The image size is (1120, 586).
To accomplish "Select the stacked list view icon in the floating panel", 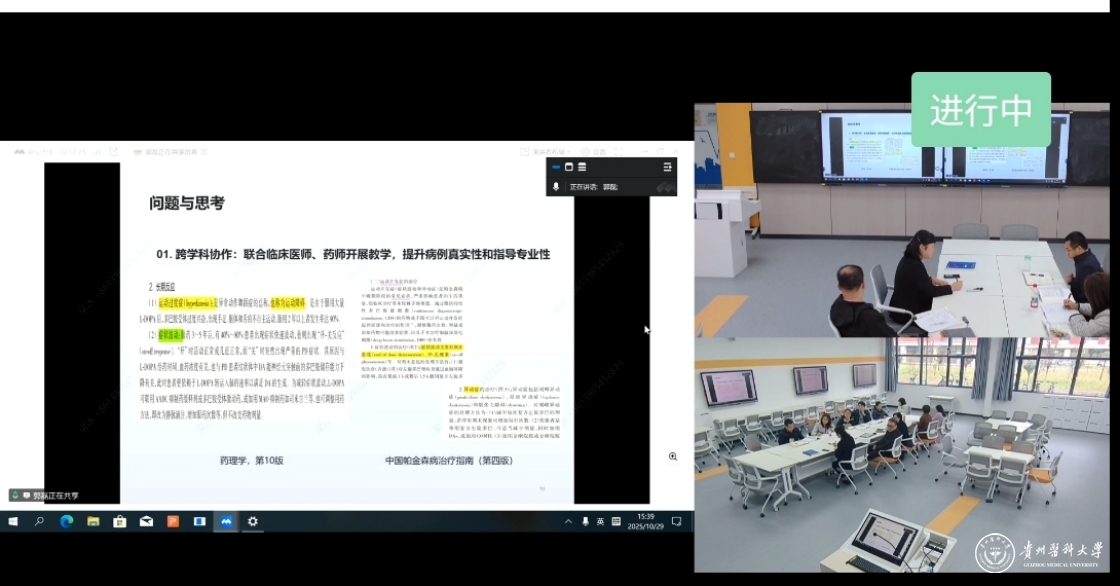I will (x=582, y=167).
